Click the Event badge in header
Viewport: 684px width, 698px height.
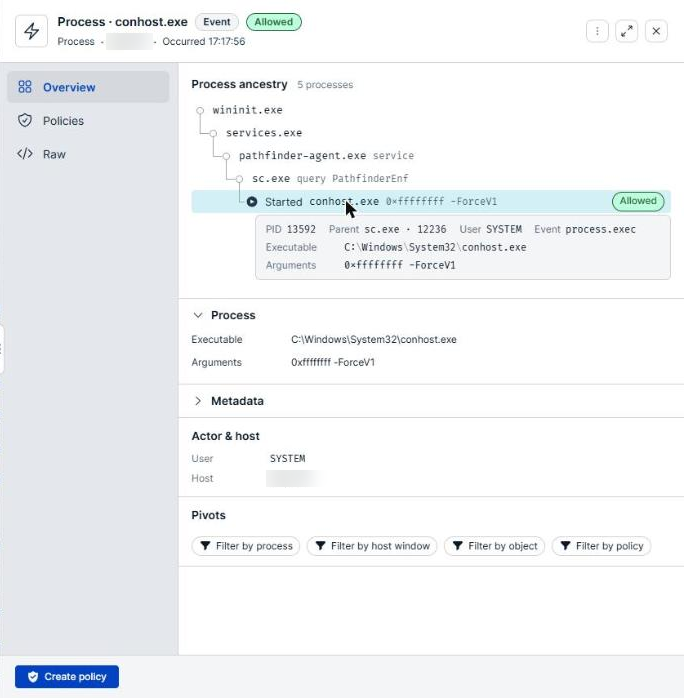[x=217, y=22]
